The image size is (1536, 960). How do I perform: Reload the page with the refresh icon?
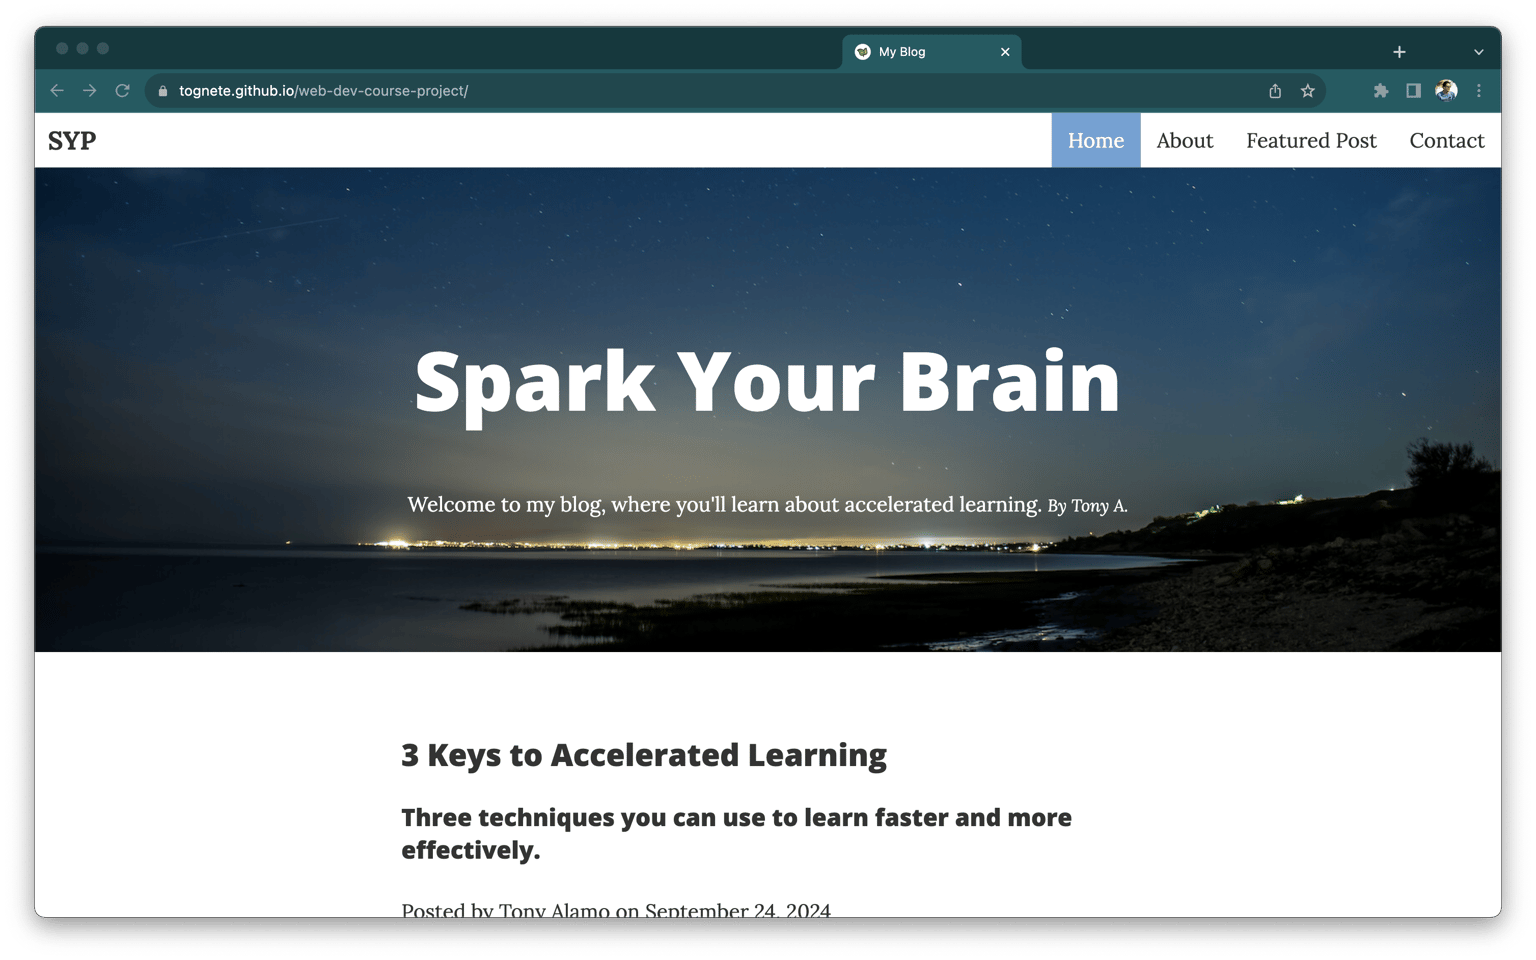[123, 91]
